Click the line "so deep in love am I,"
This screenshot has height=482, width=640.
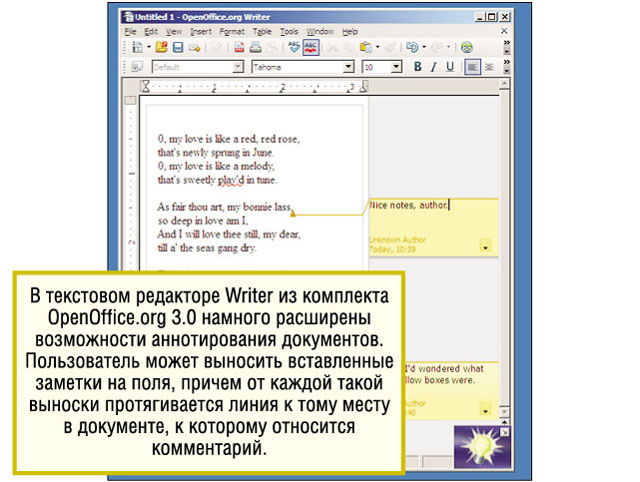pyautogui.click(x=203, y=221)
